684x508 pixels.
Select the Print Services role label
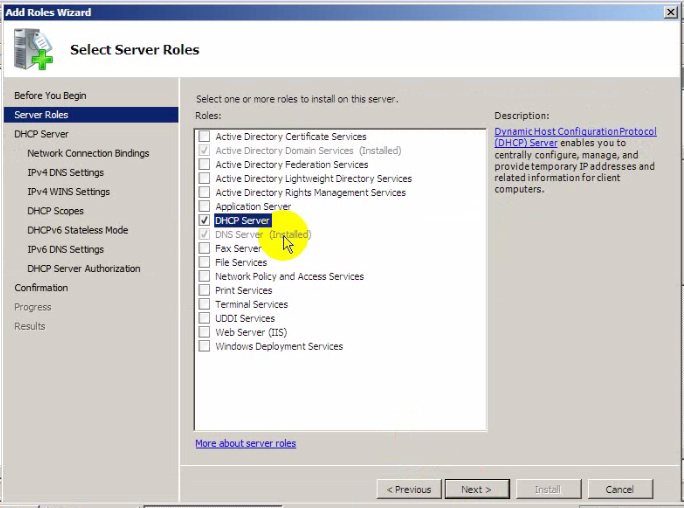(243, 290)
